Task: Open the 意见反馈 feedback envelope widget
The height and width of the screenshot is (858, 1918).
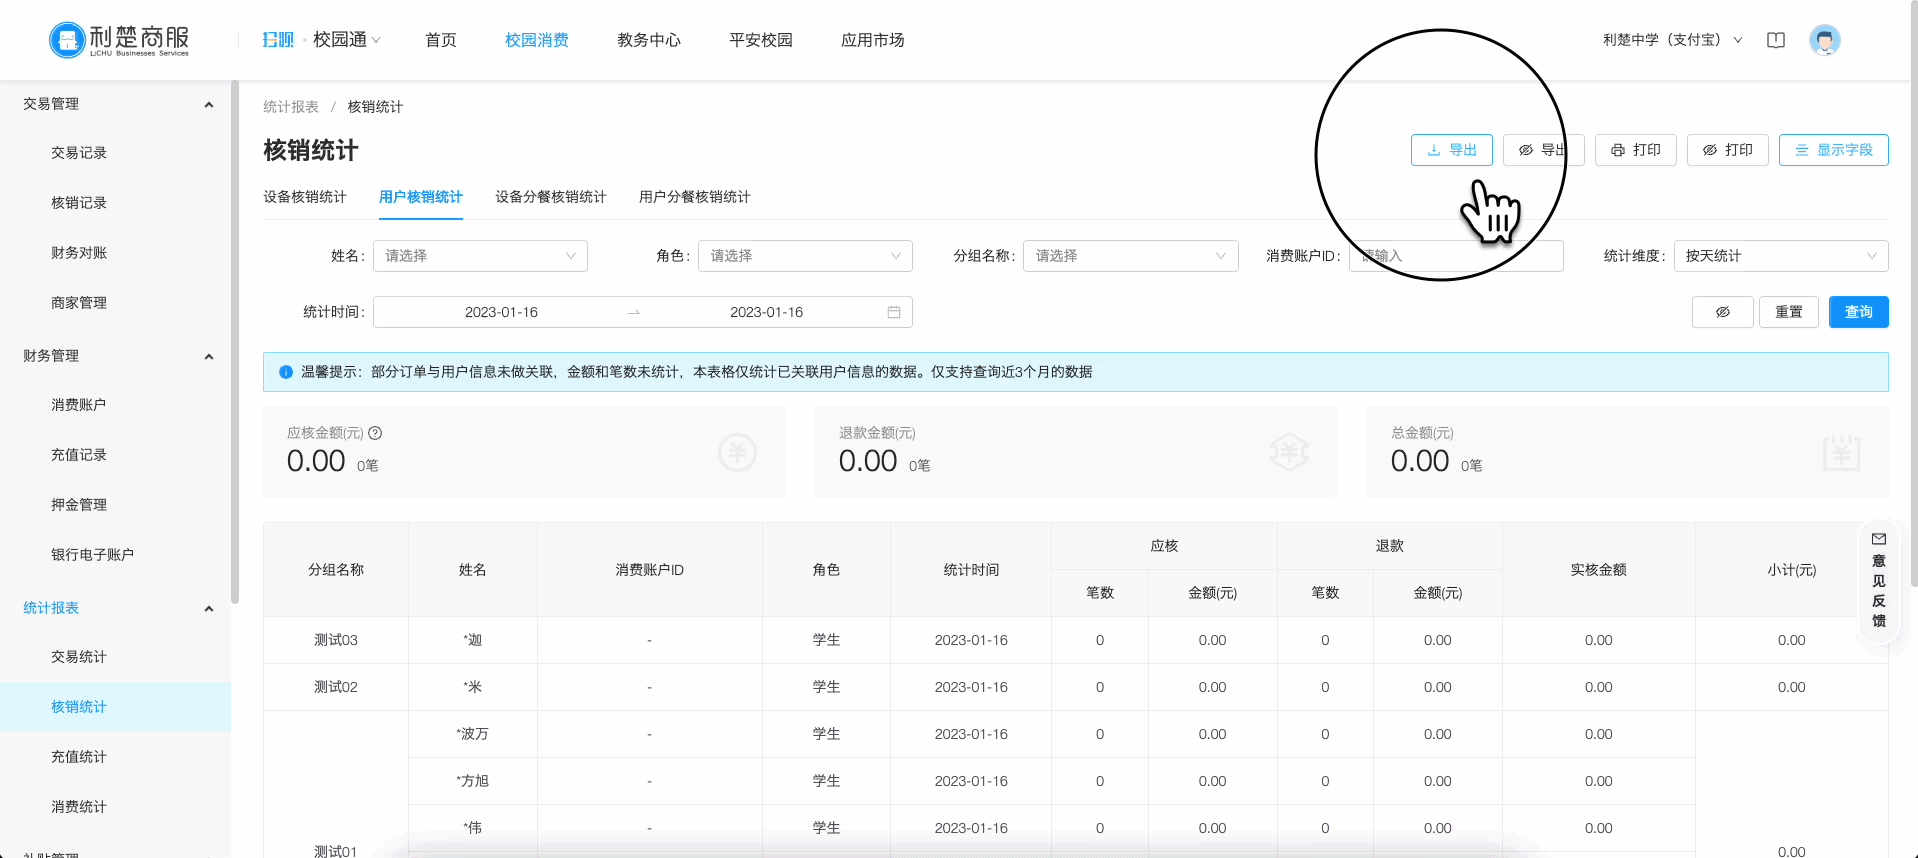Action: (x=1878, y=581)
